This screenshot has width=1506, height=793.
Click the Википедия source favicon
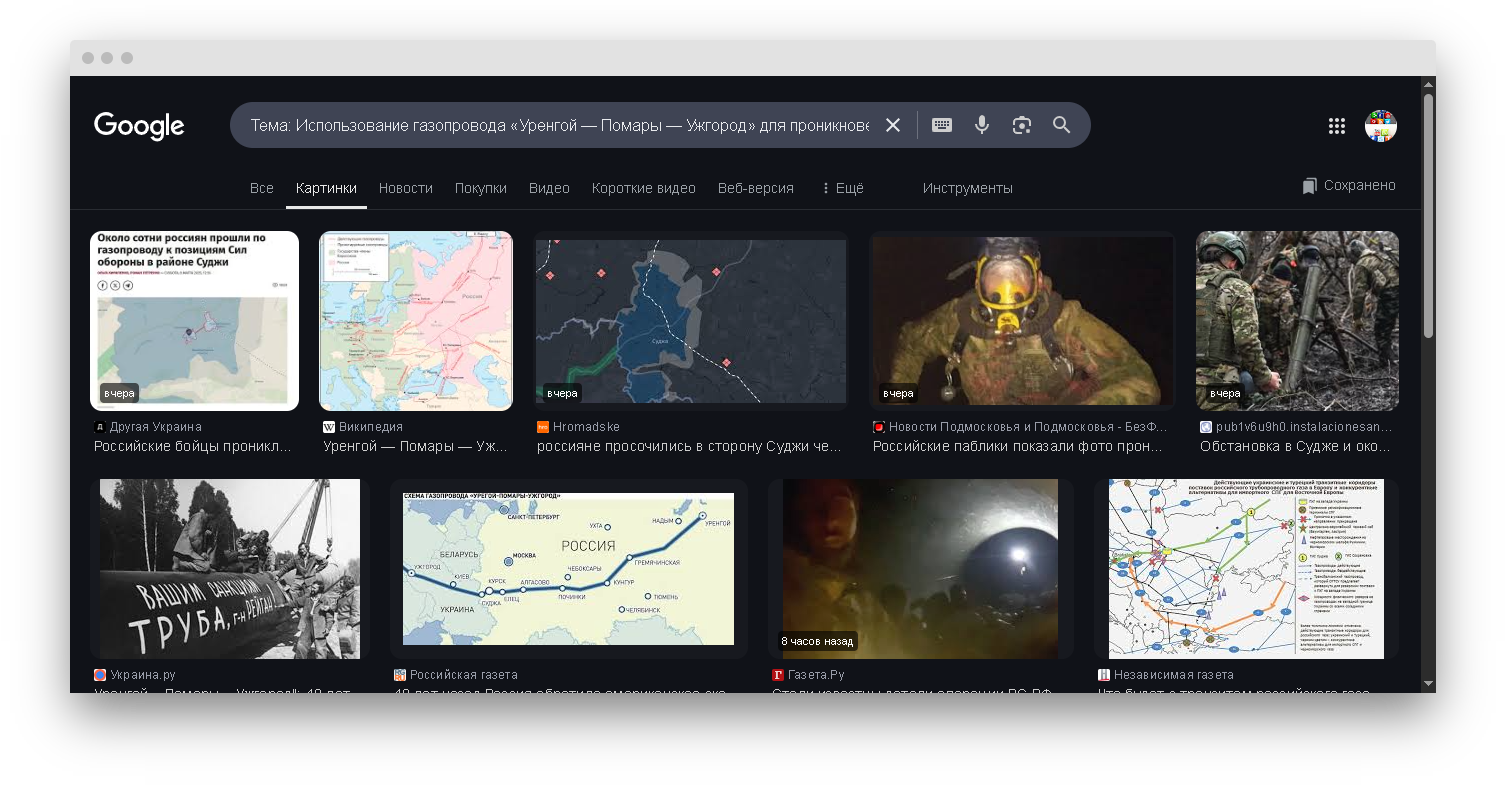click(329, 427)
